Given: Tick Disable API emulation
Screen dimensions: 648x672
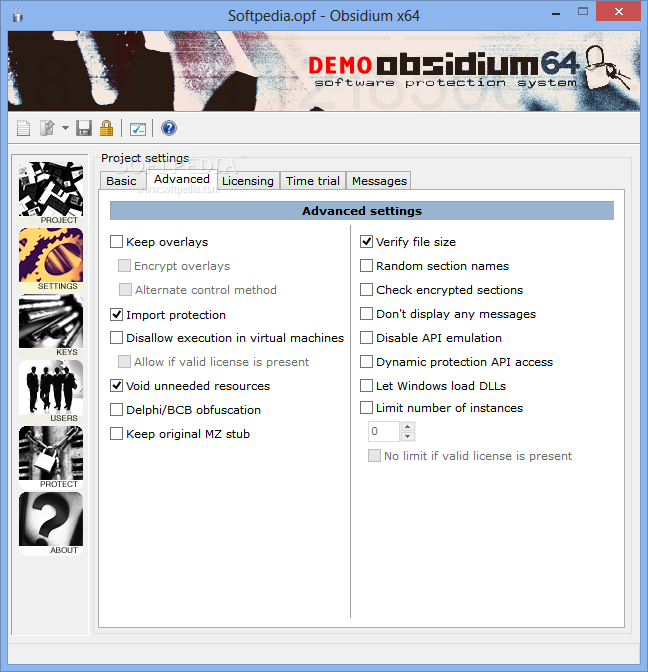Looking at the screenshot, I should (x=366, y=338).
